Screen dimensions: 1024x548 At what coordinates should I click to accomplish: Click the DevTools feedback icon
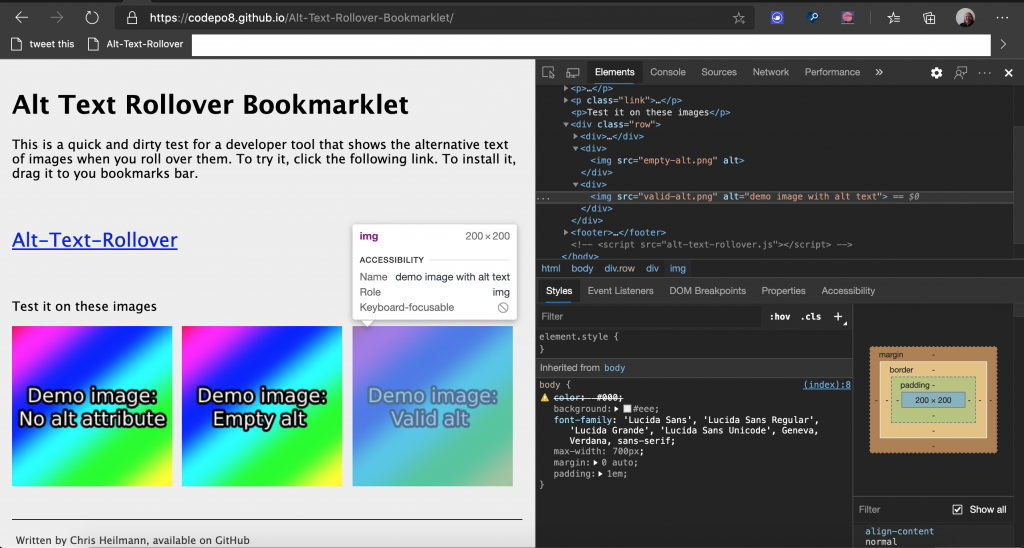click(961, 72)
